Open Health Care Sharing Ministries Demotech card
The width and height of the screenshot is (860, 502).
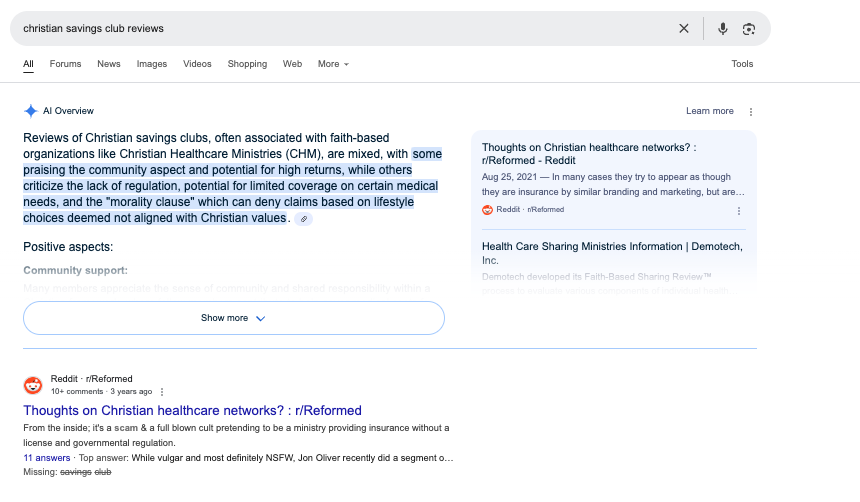click(x=612, y=253)
